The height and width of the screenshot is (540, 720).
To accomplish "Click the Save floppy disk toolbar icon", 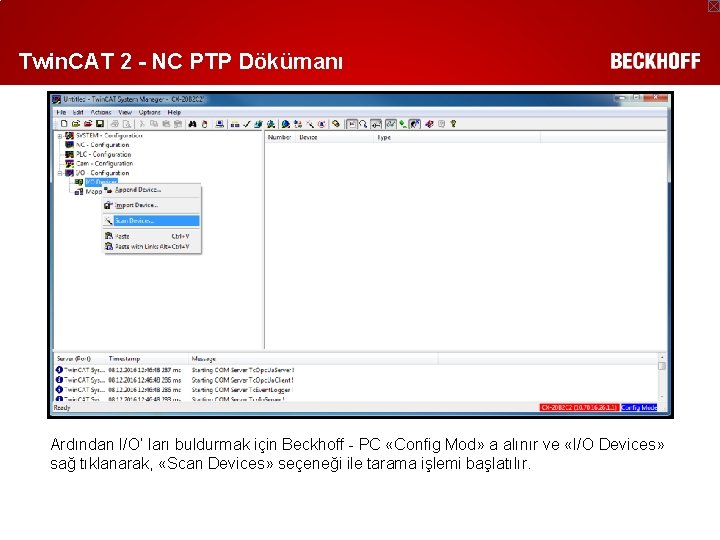I will [100, 124].
